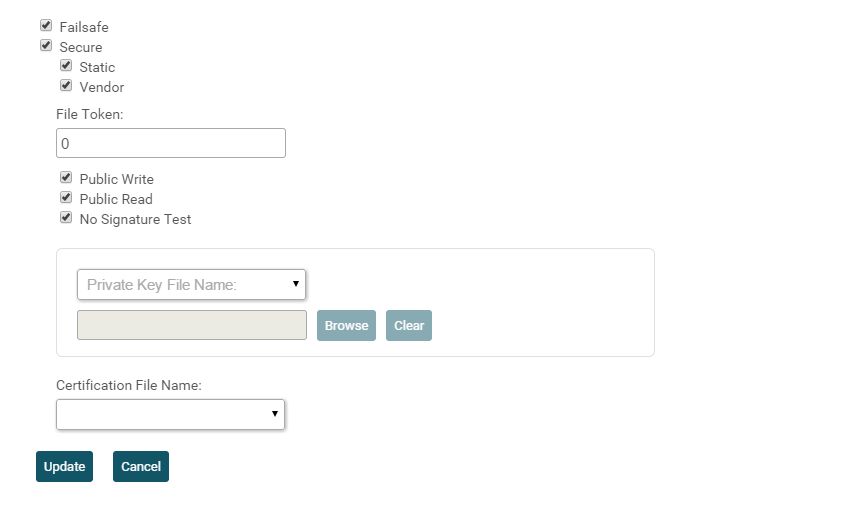Click the 'Public Write' label text

(x=116, y=179)
